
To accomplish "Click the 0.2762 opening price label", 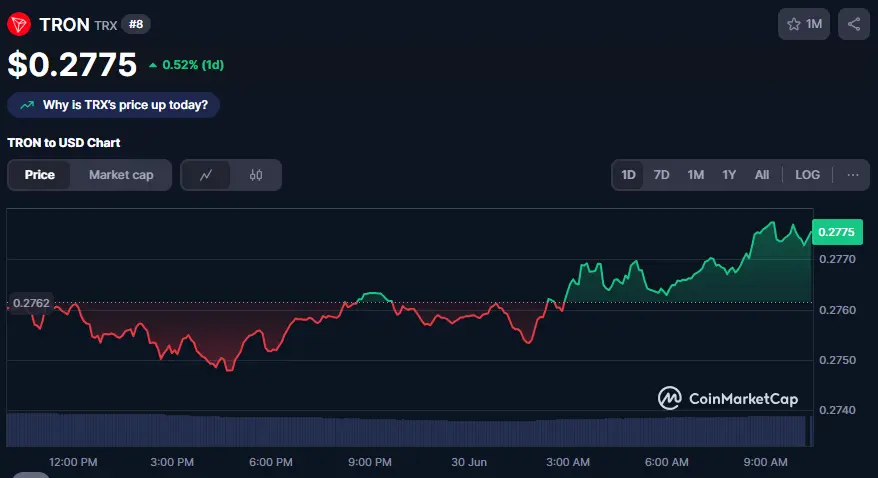I will pyautogui.click(x=31, y=303).
